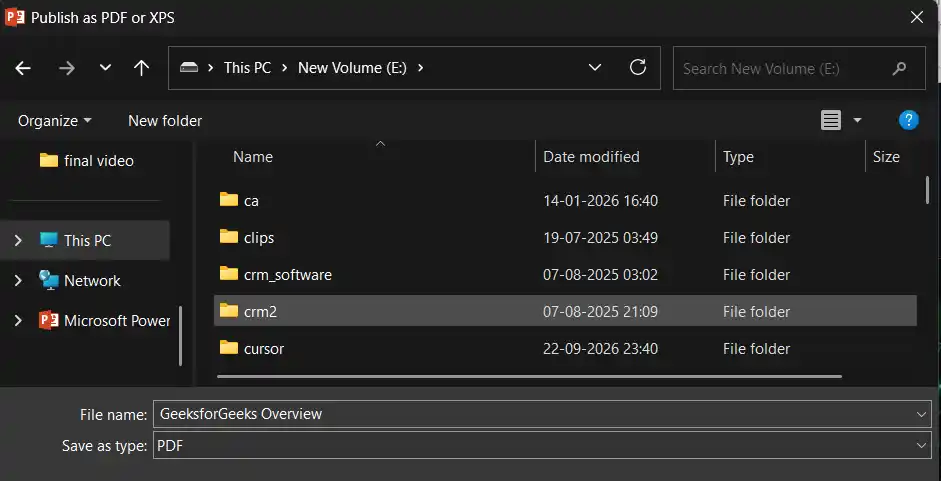Change view with the view icon

(831, 121)
